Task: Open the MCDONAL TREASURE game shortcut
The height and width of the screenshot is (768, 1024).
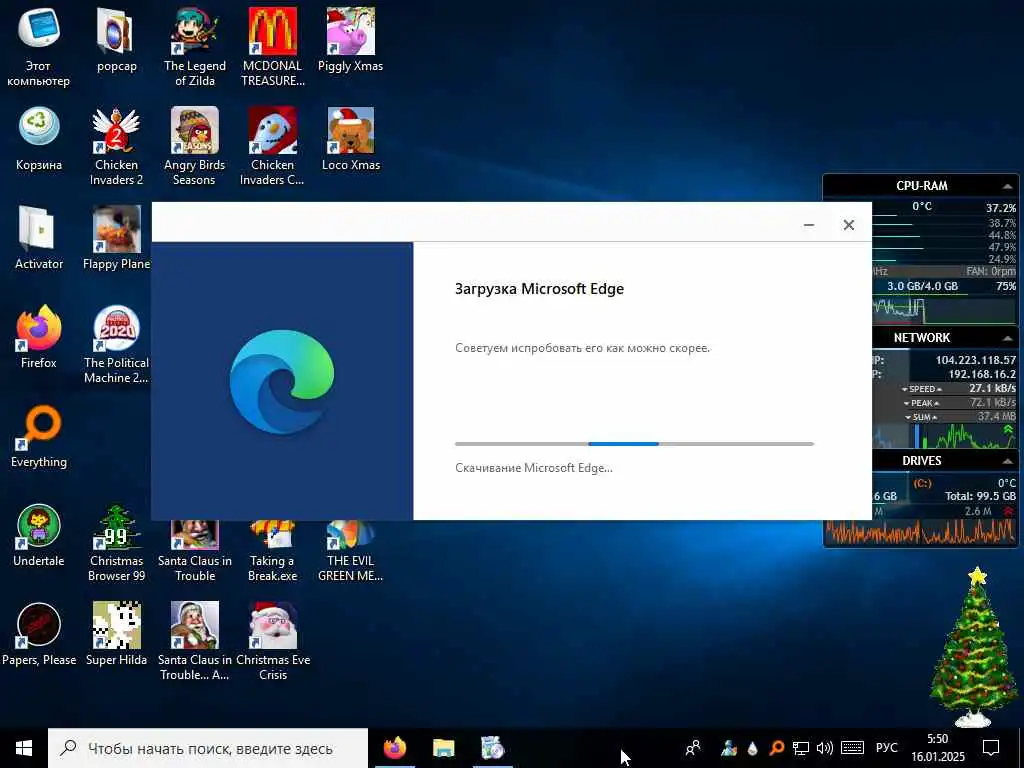Action: [272, 46]
